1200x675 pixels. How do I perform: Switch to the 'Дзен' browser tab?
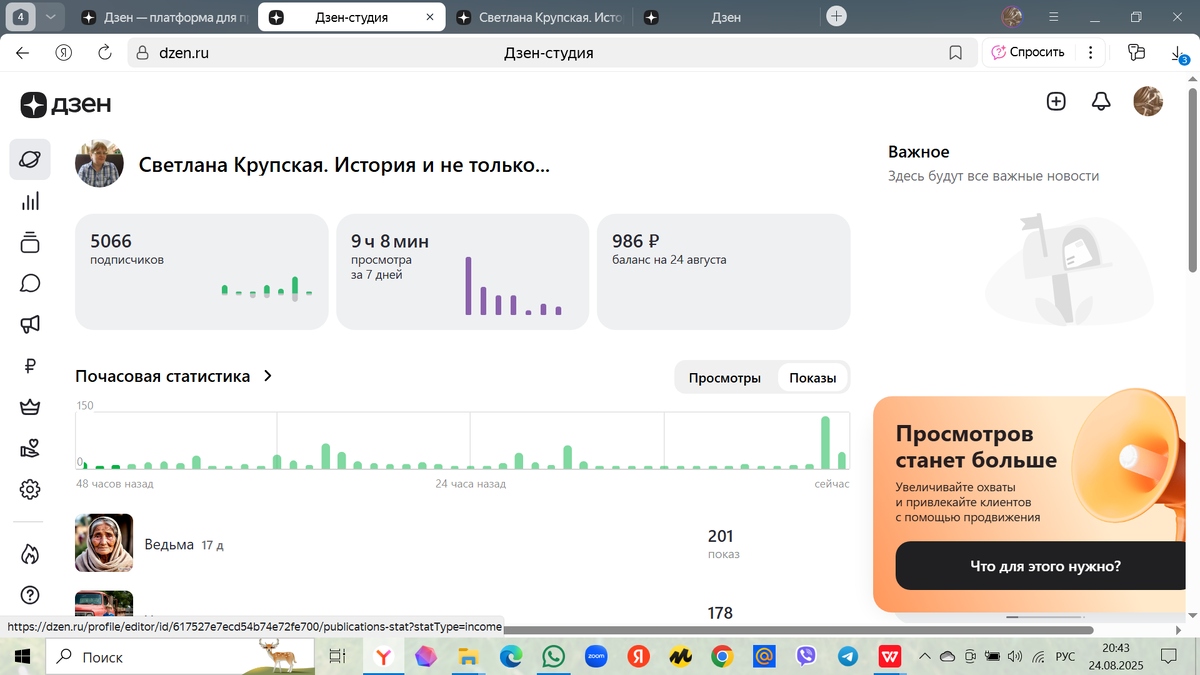click(x=728, y=17)
